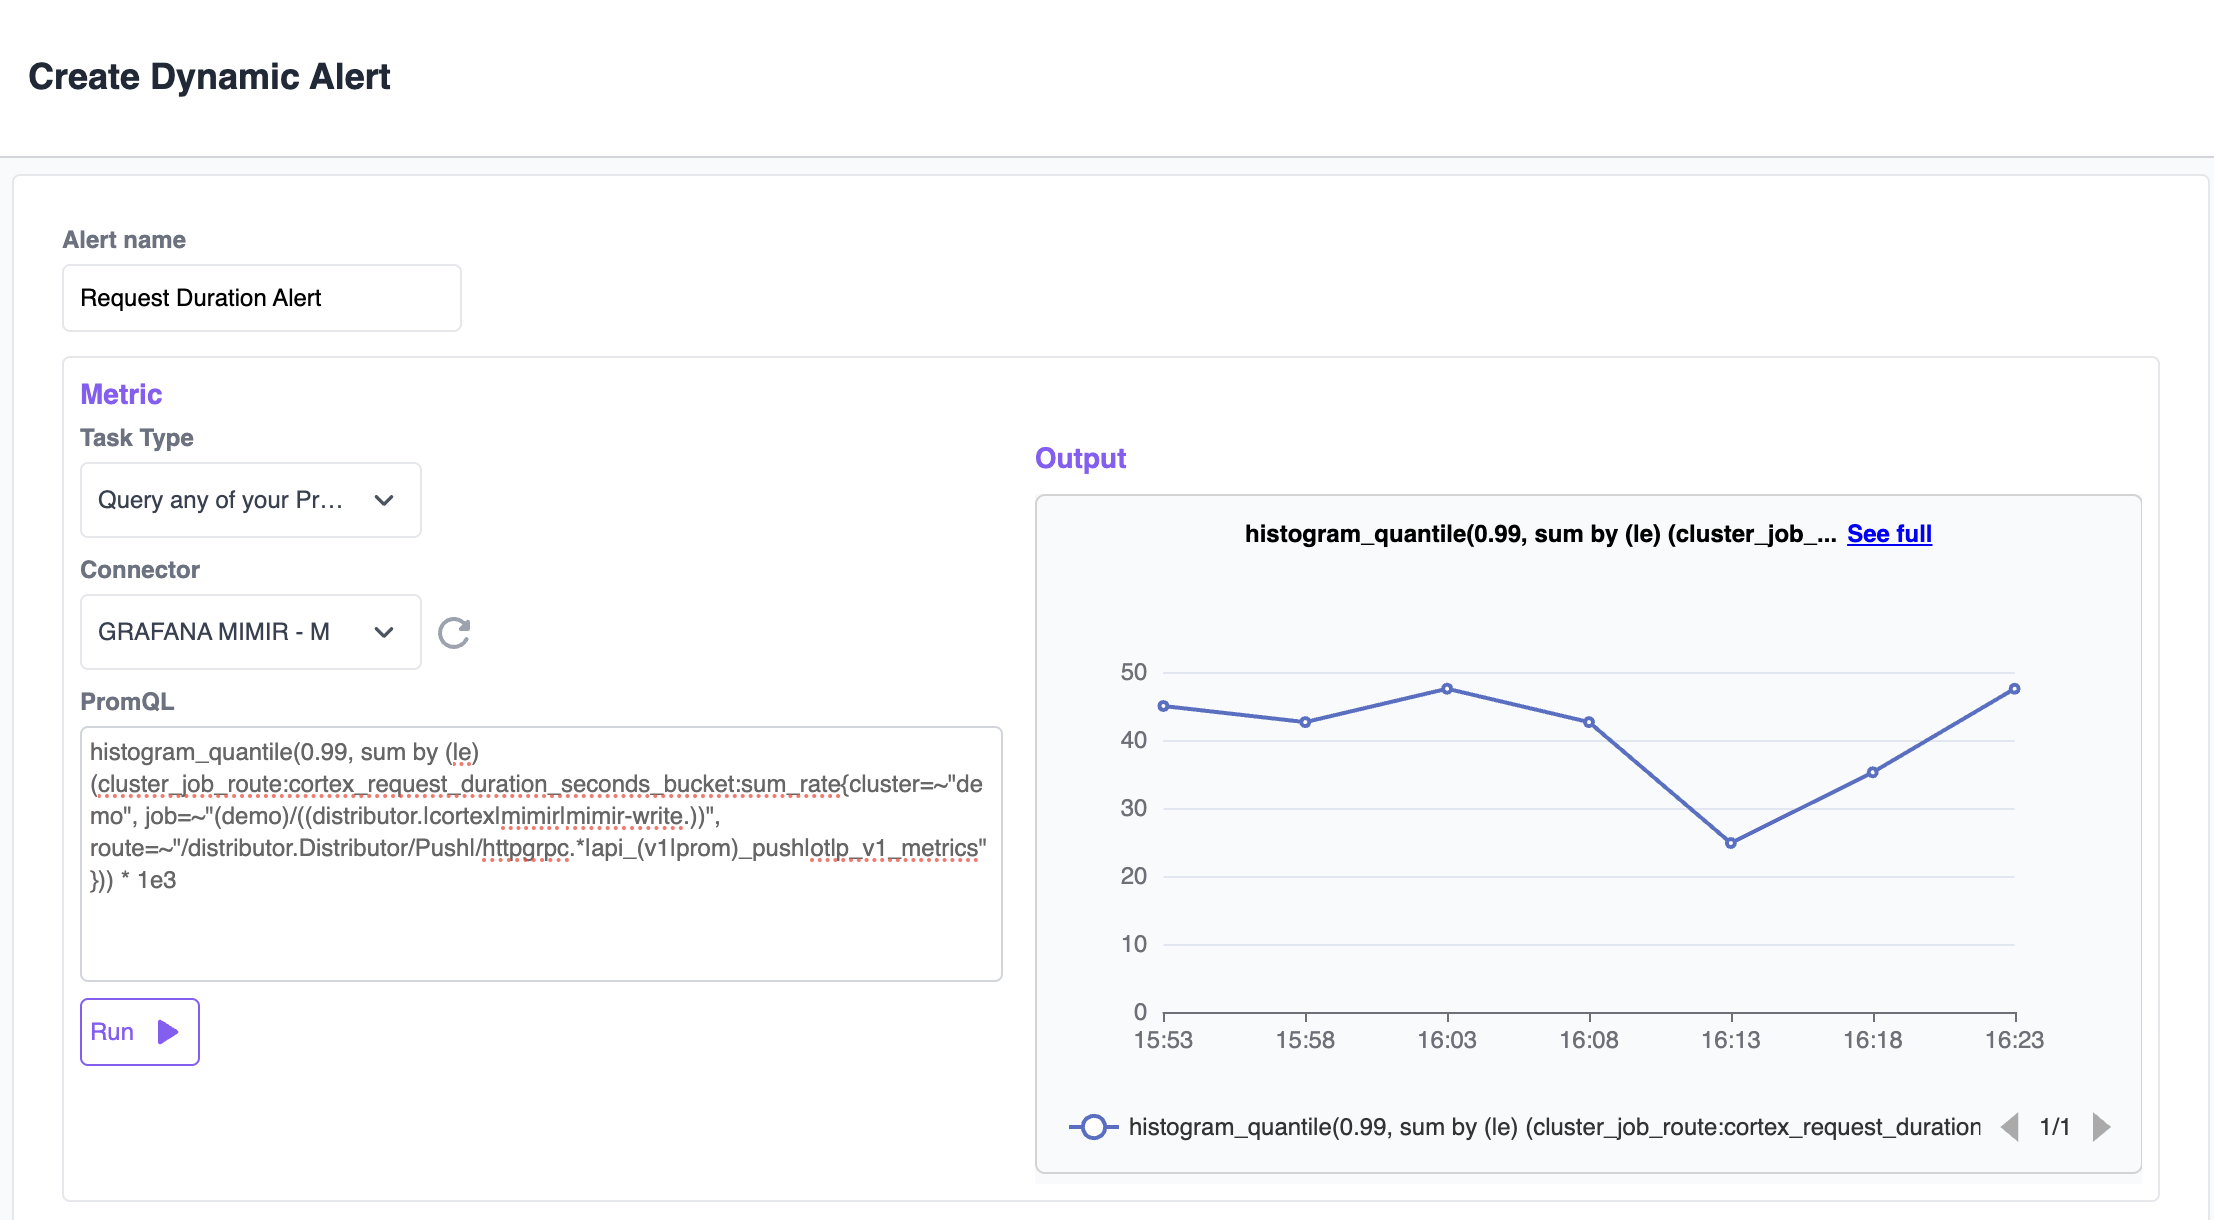The width and height of the screenshot is (2214, 1220).
Task: Click the chart data point at 15:58
Action: click(1305, 722)
